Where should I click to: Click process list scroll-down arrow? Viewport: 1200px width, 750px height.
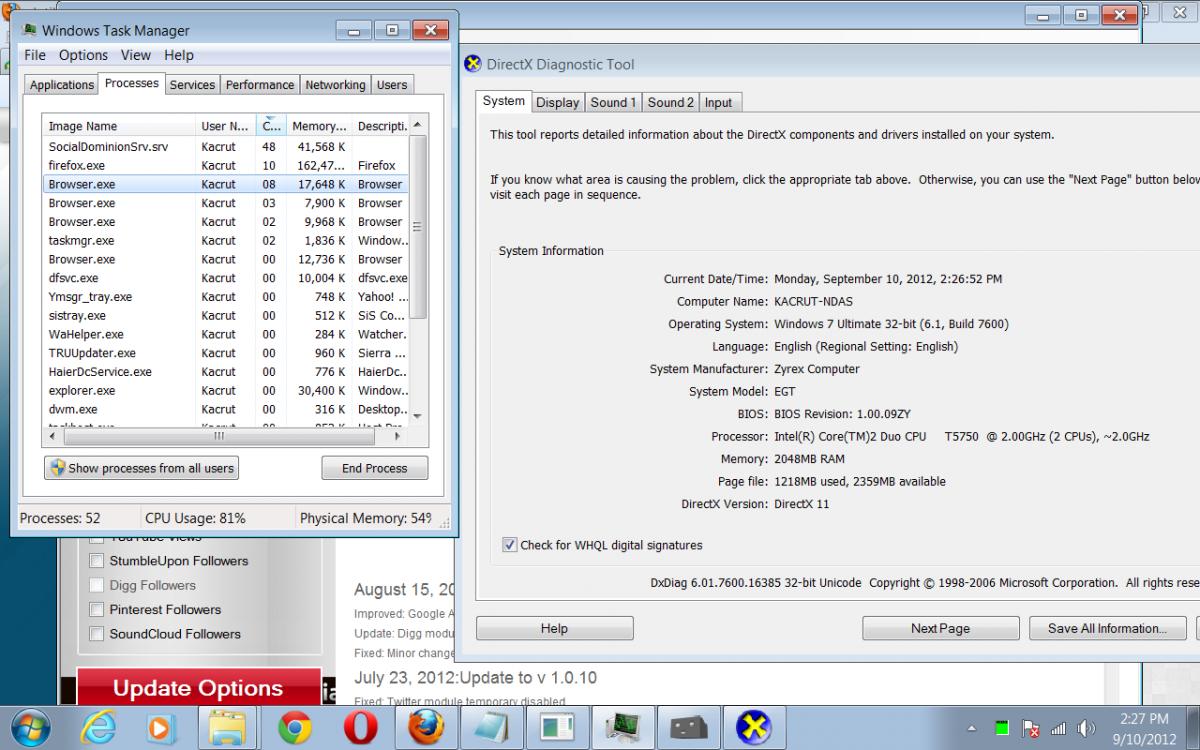click(x=418, y=418)
